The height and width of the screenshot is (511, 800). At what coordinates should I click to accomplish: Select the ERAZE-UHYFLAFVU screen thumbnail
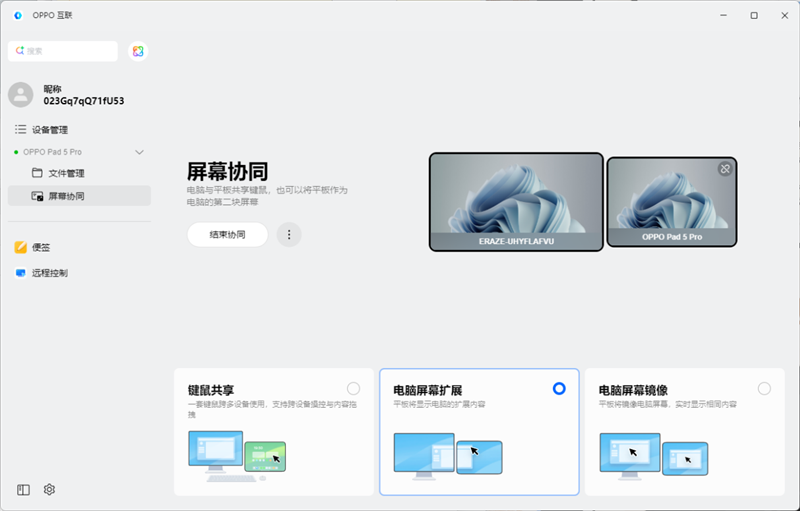click(x=516, y=202)
